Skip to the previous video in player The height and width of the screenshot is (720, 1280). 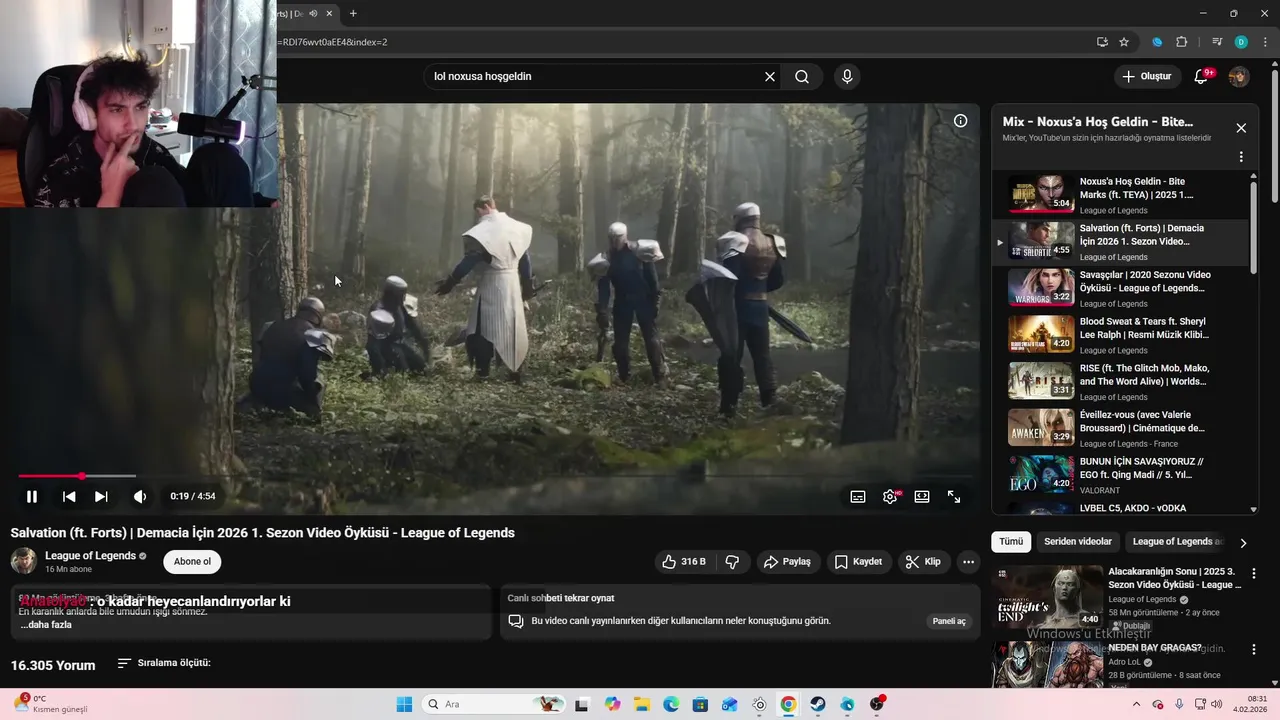[x=69, y=496]
